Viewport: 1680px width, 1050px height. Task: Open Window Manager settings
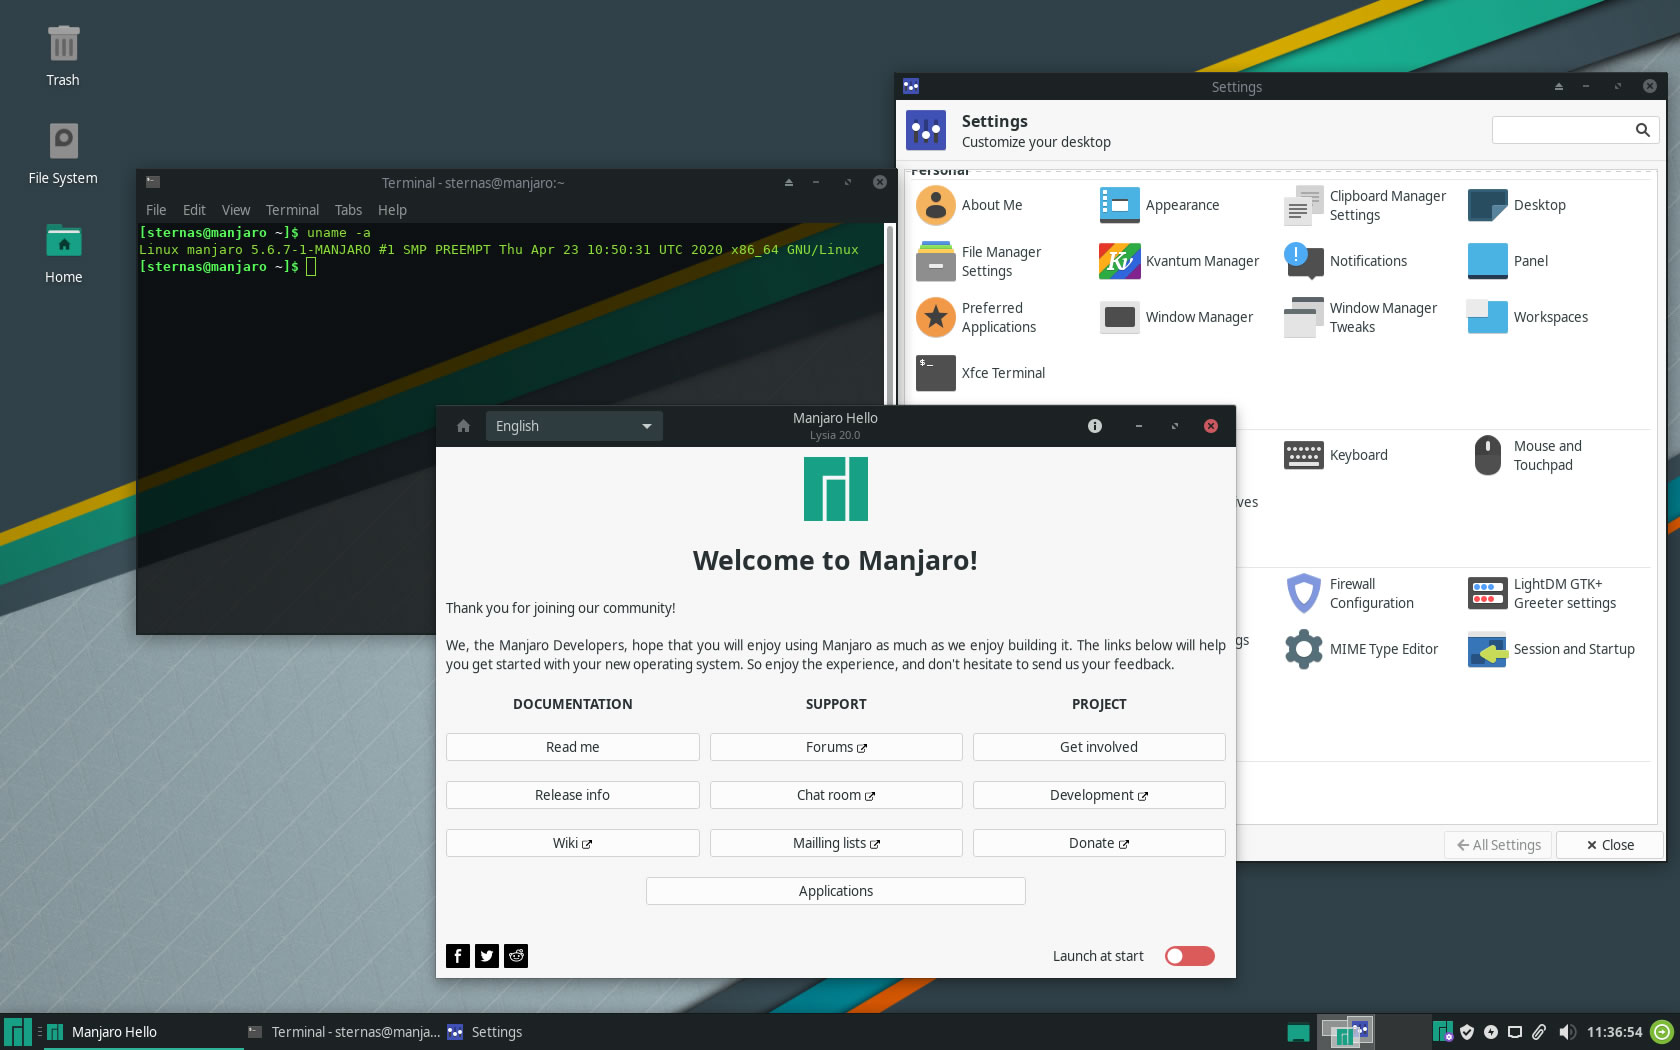click(1176, 317)
